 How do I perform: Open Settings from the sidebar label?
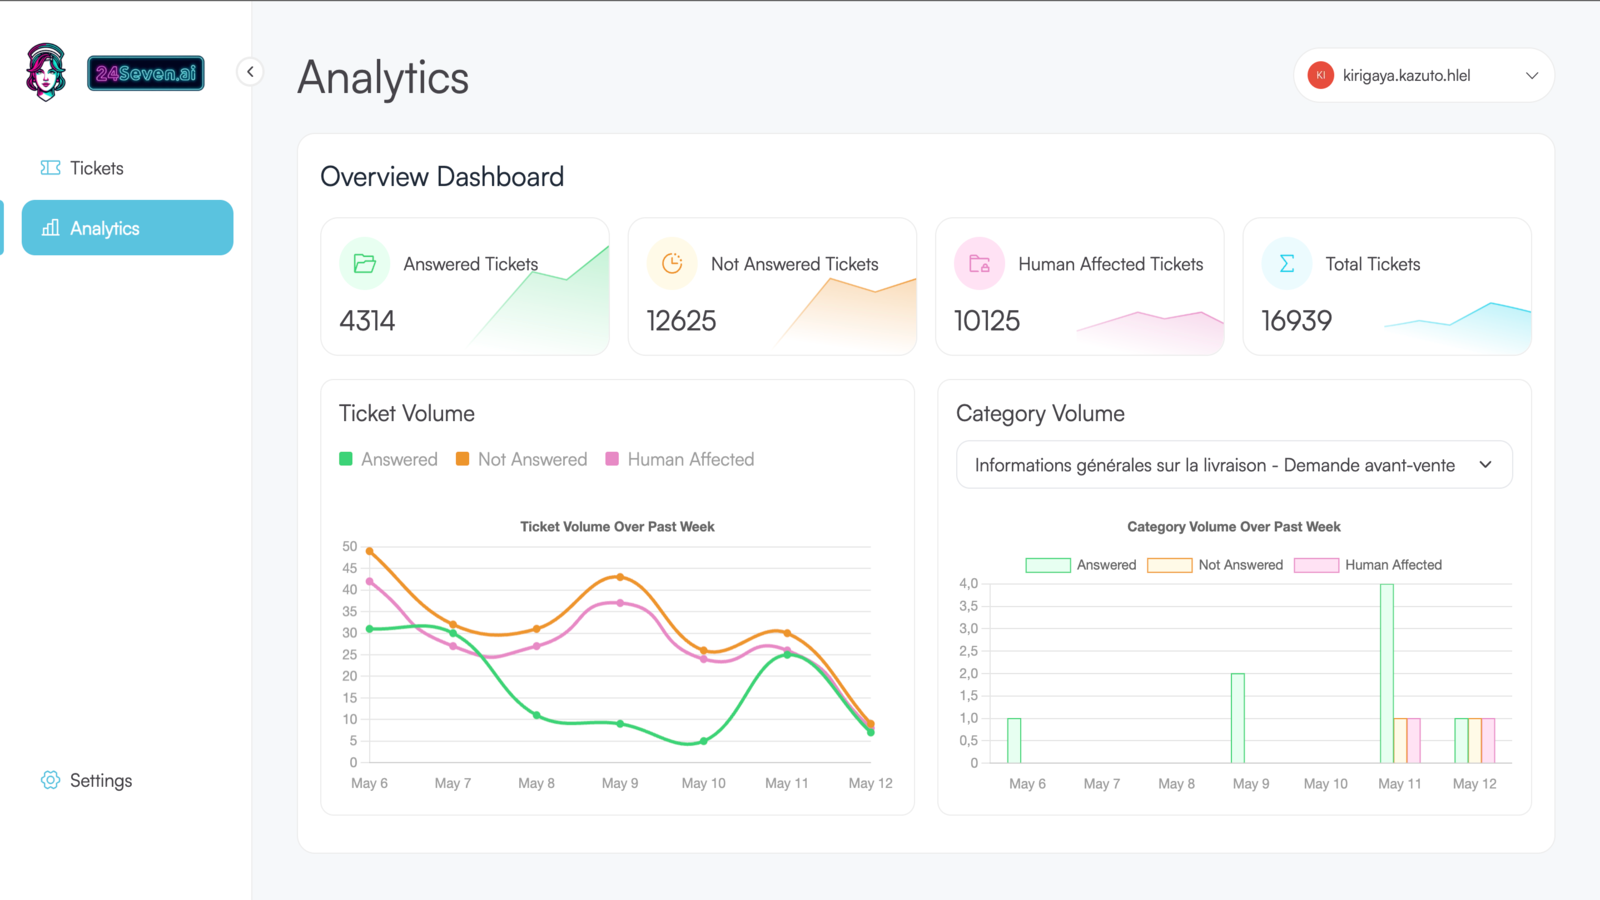pyautogui.click(x=101, y=781)
